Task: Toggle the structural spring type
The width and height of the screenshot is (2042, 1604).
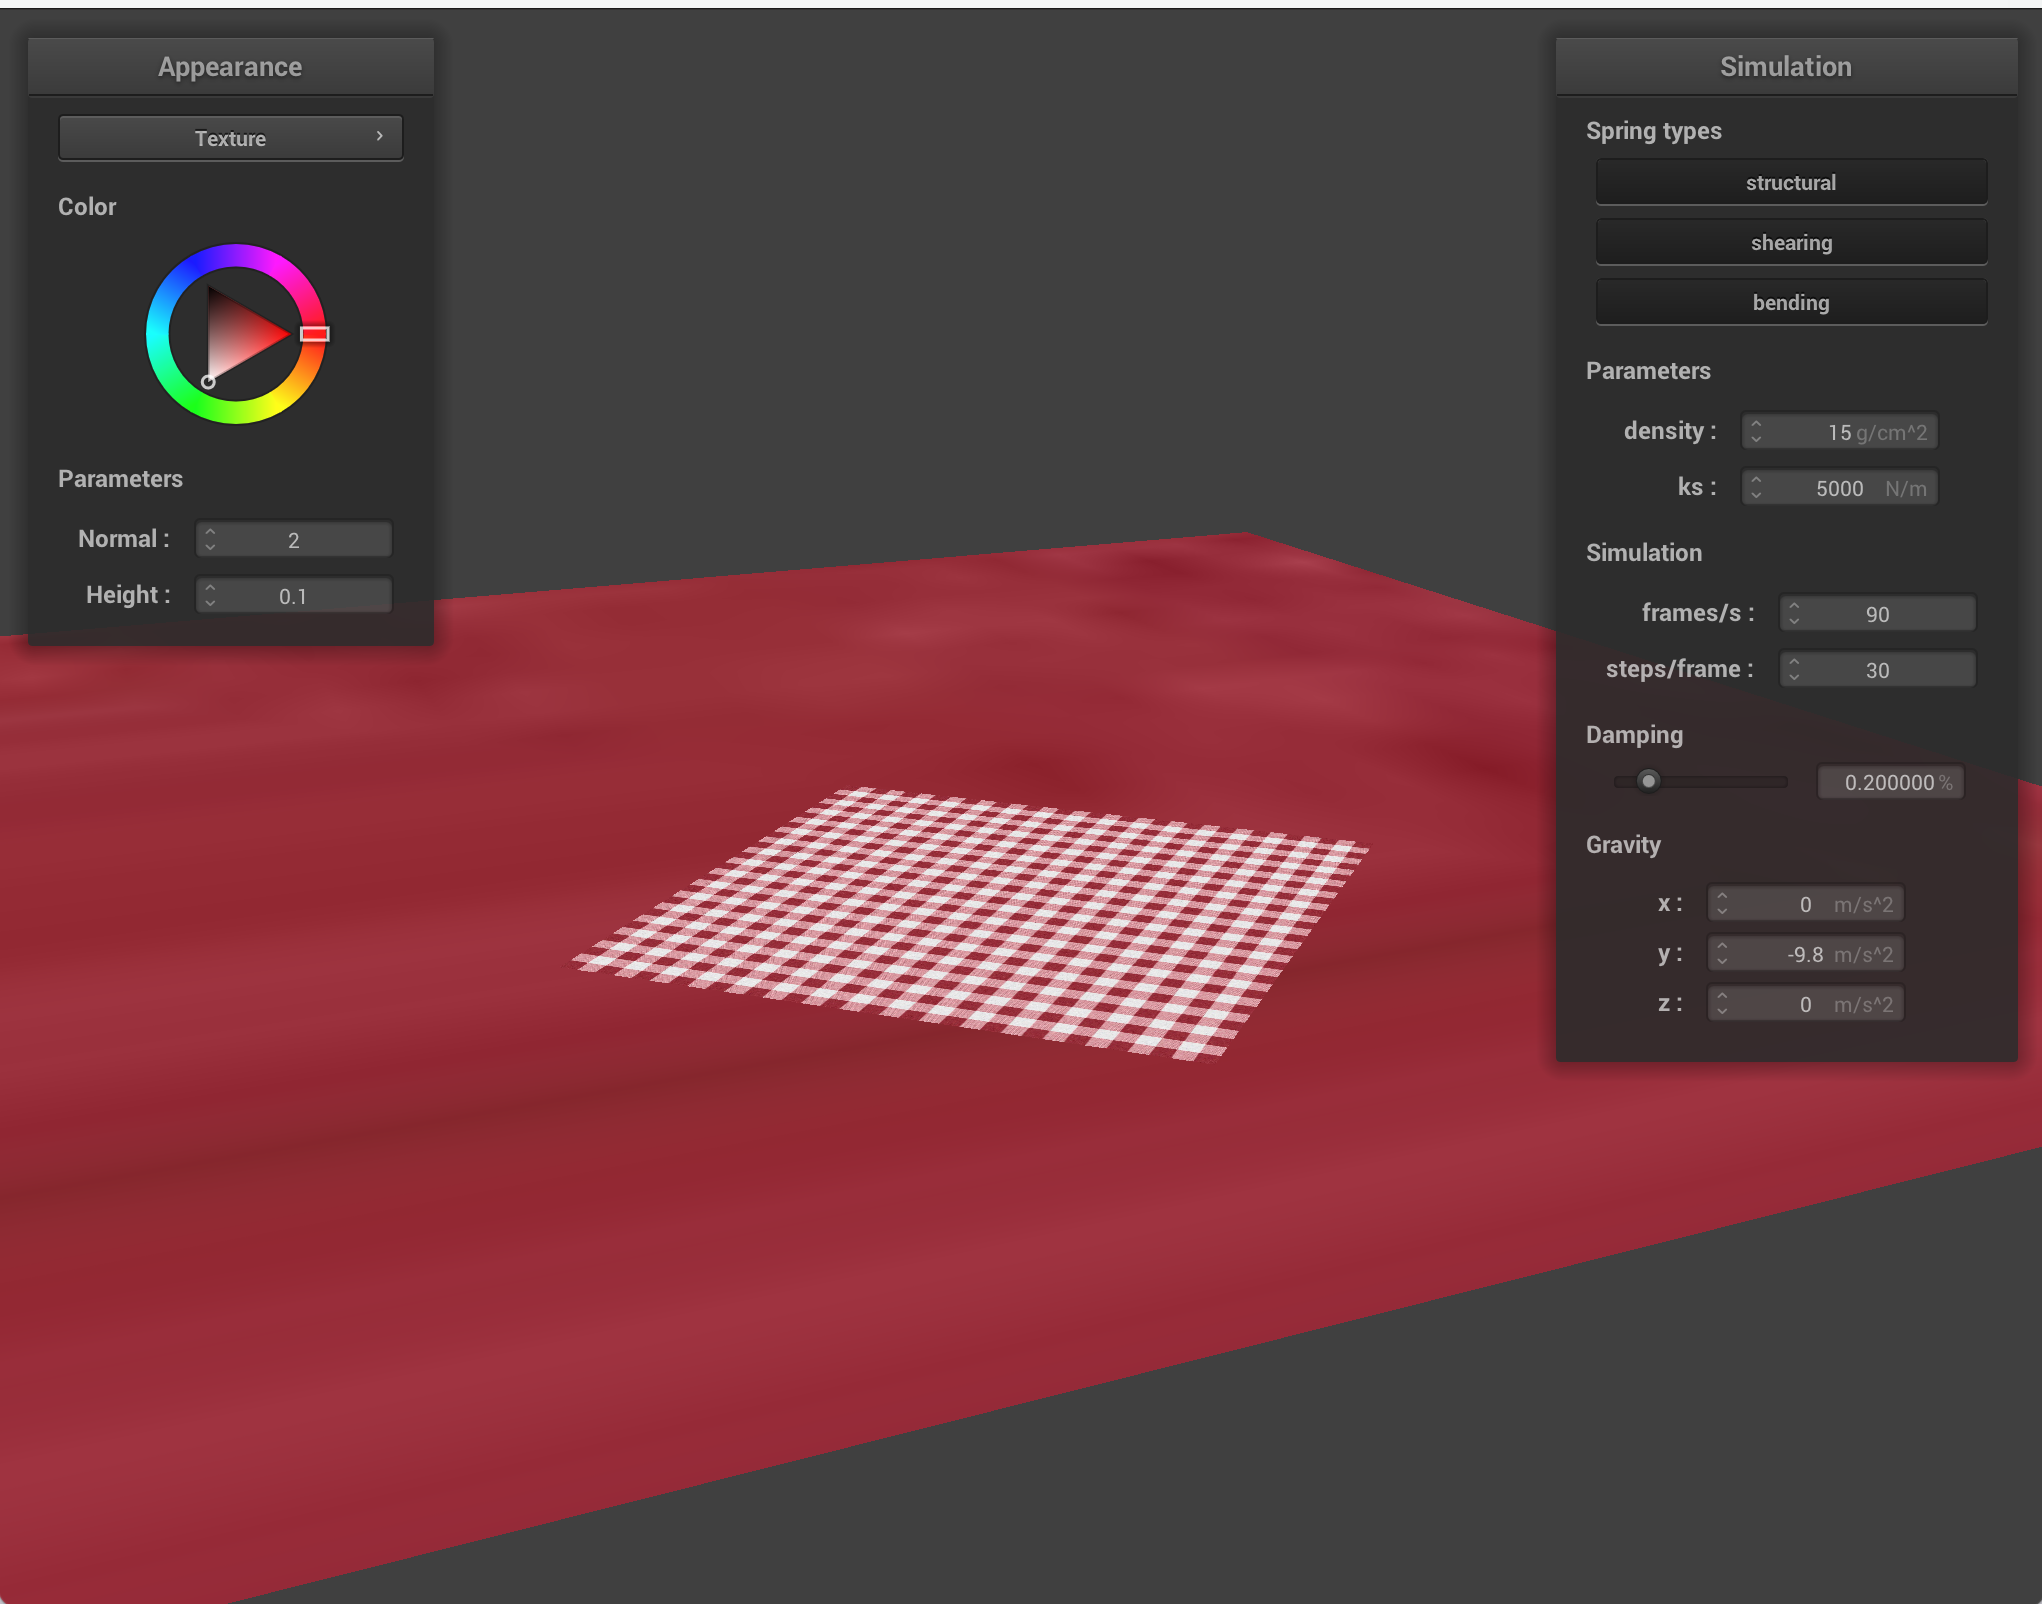Action: [x=1791, y=182]
